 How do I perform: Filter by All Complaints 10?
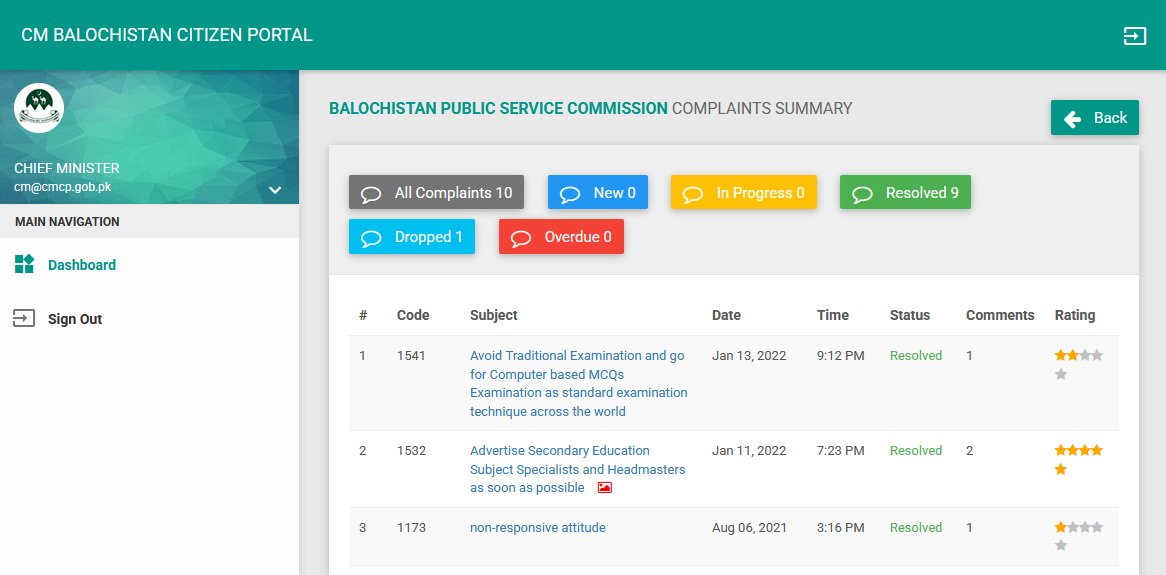click(436, 193)
